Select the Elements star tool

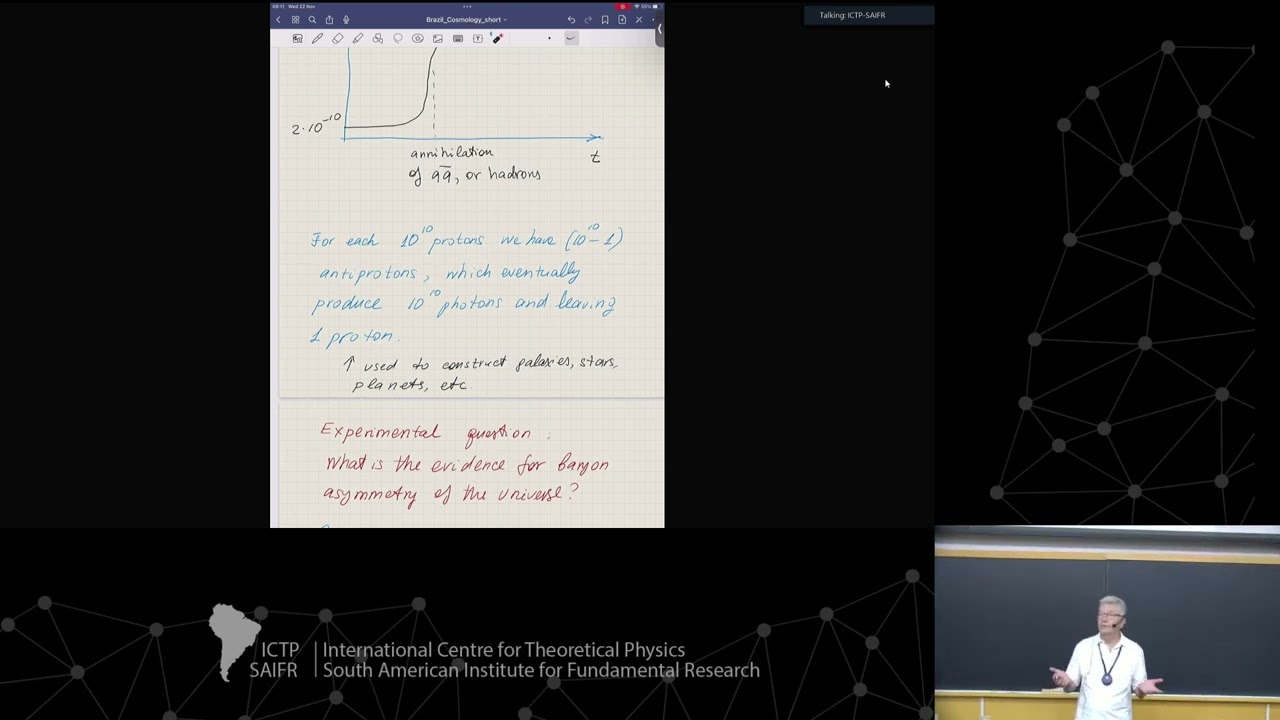coord(417,38)
